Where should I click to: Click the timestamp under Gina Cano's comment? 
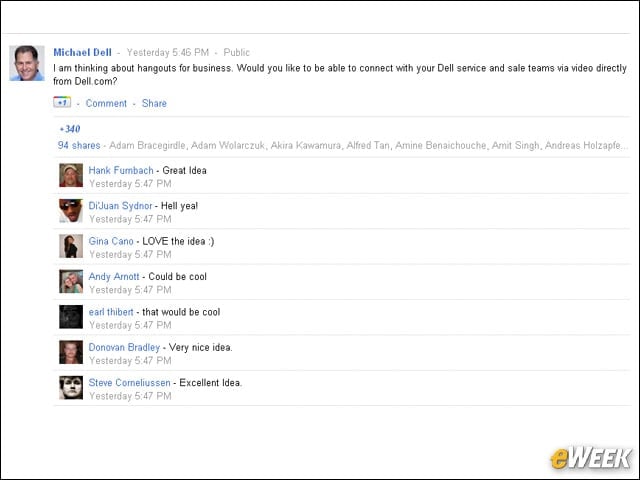tap(130, 255)
